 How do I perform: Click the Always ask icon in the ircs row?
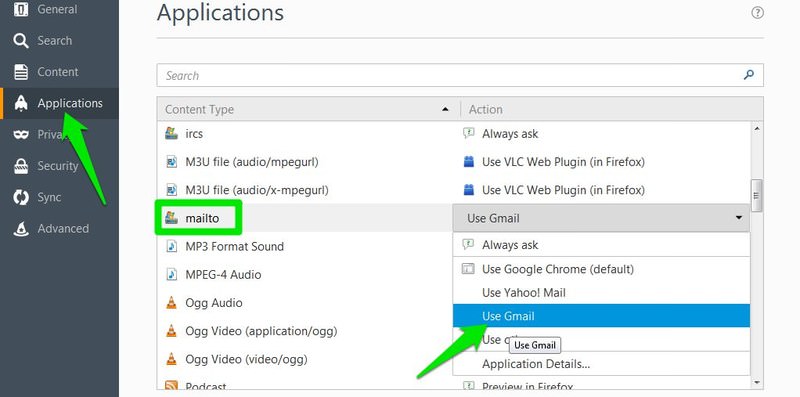point(468,134)
